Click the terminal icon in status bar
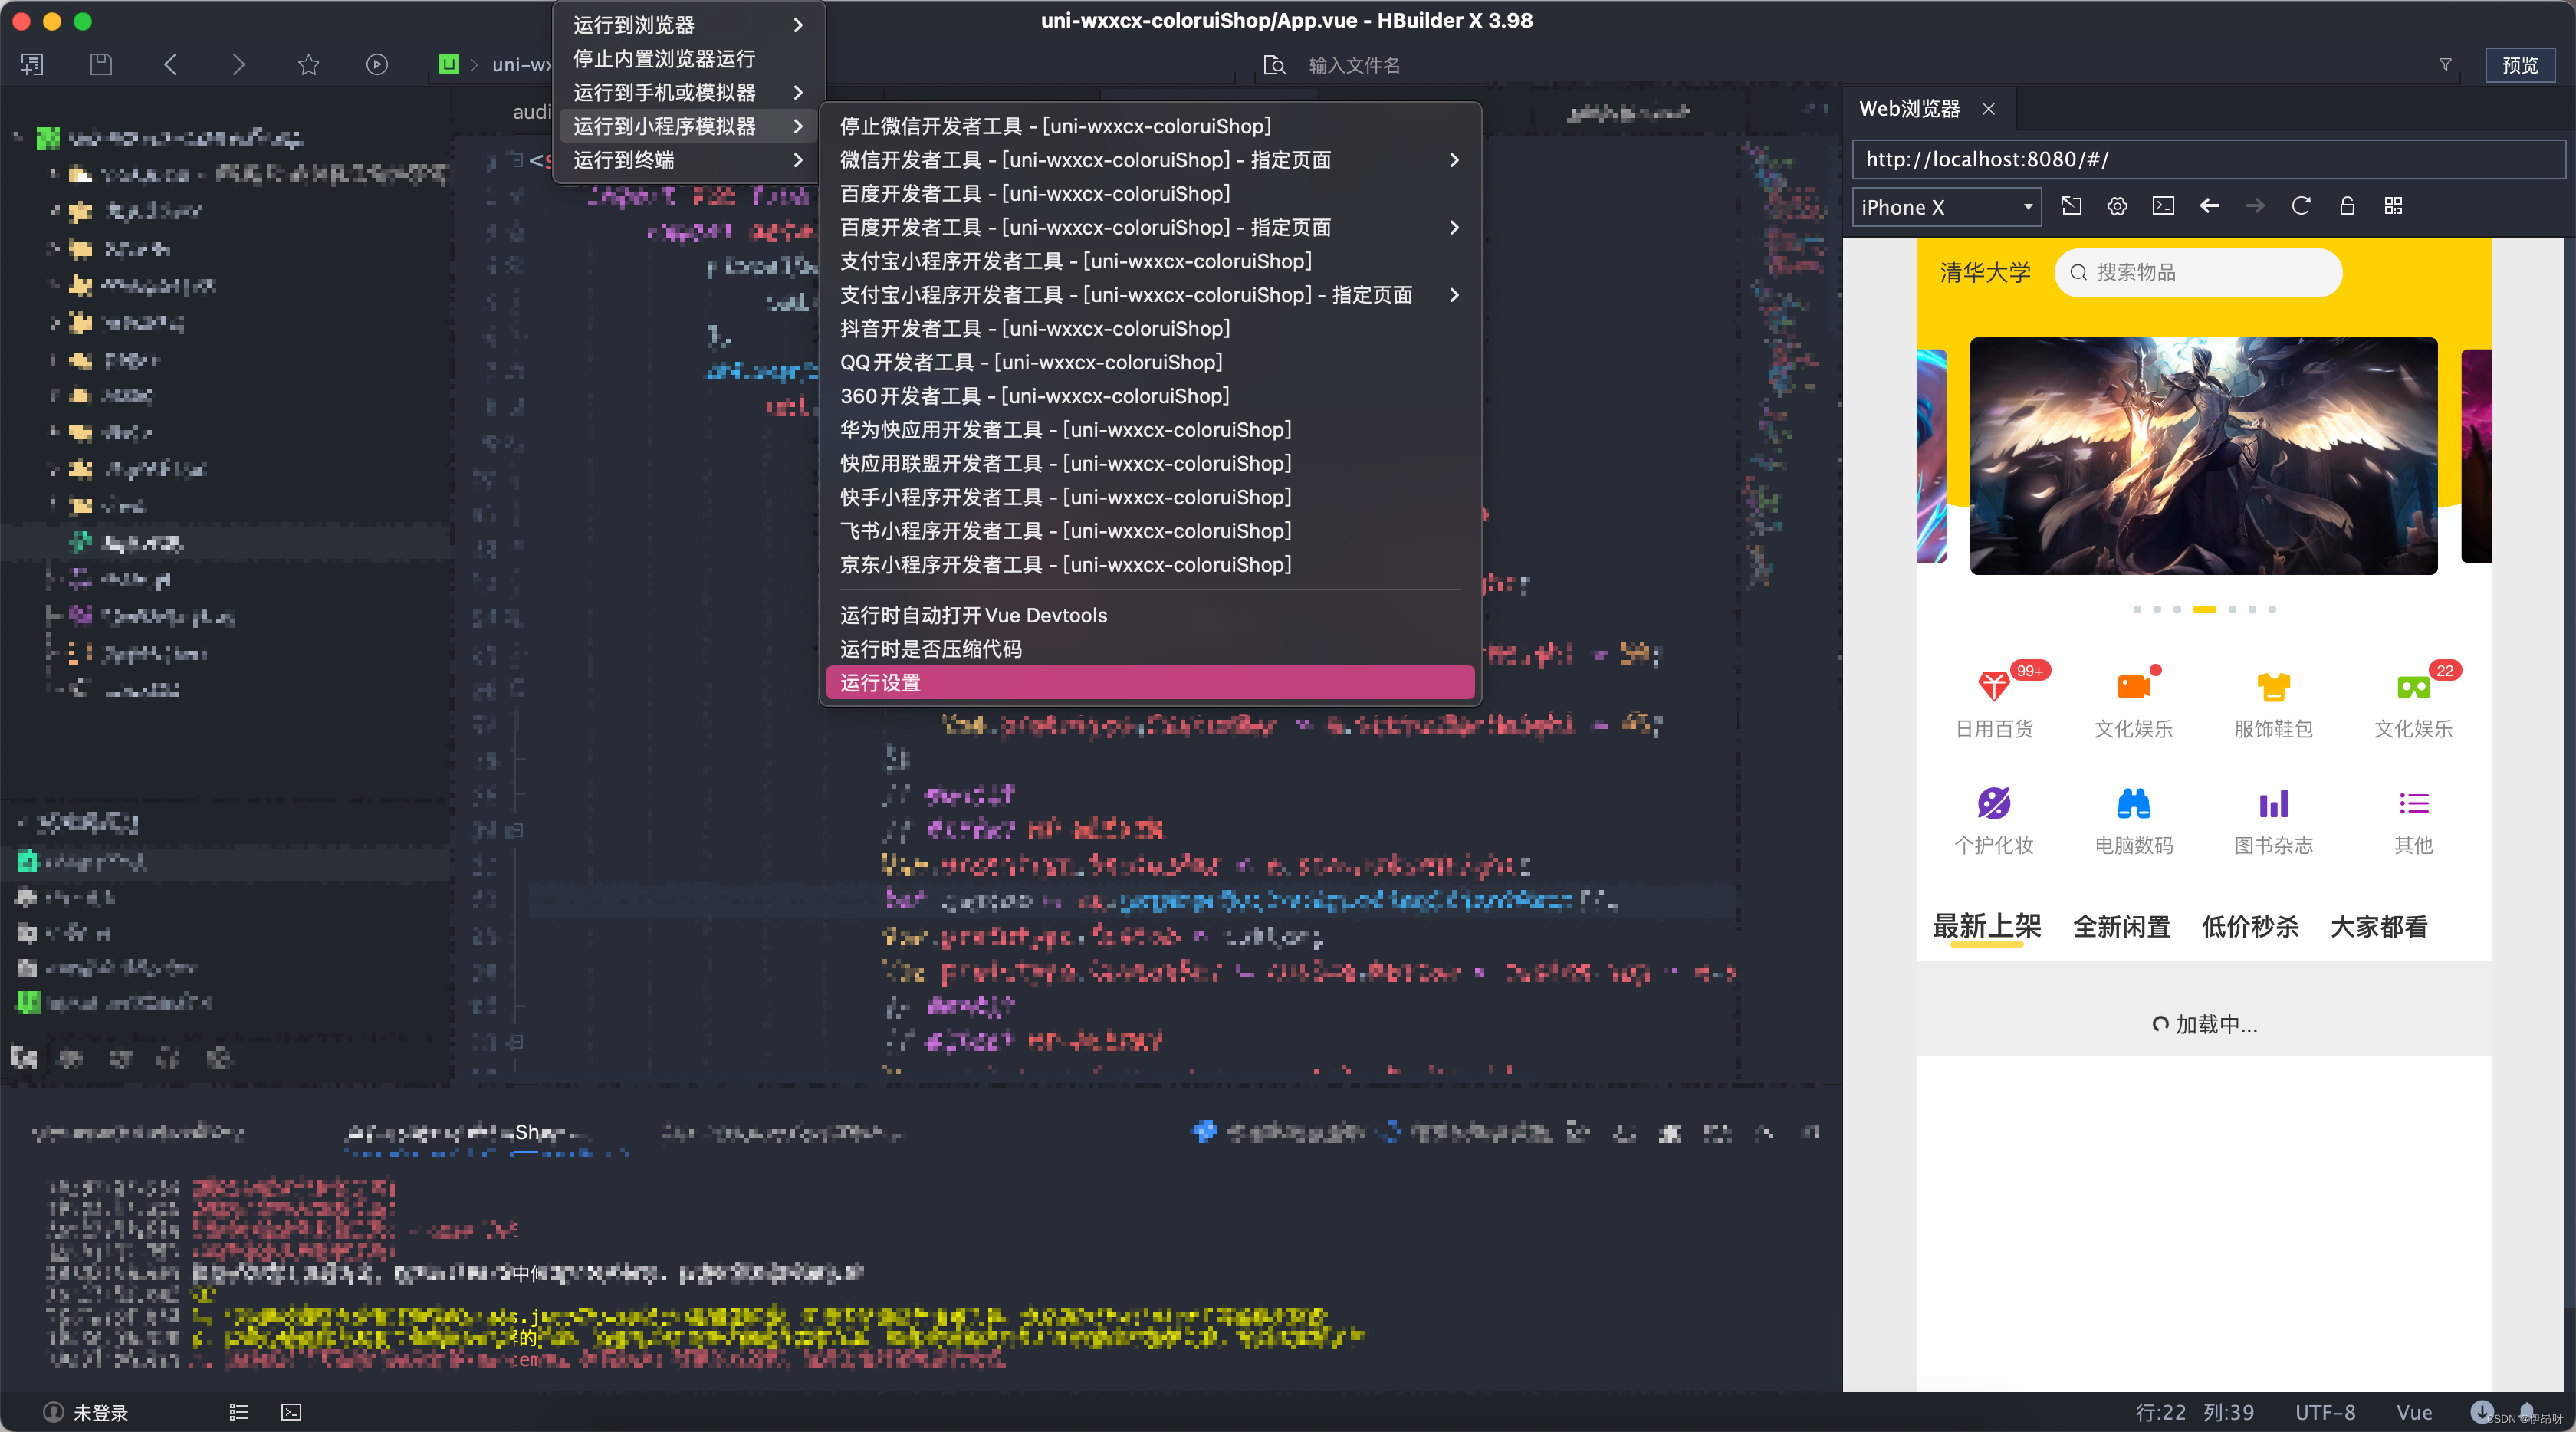The height and width of the screenshot is (1432, 2576). 291,1412
